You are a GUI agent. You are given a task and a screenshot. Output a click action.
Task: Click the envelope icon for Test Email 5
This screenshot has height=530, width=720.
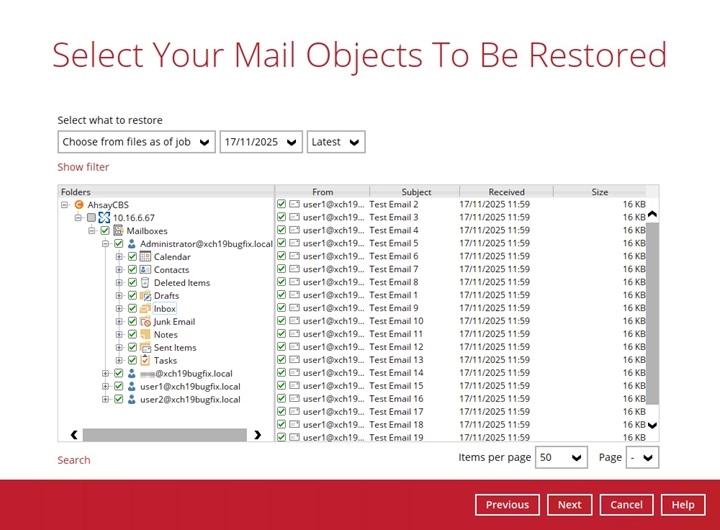click(294, 243)
